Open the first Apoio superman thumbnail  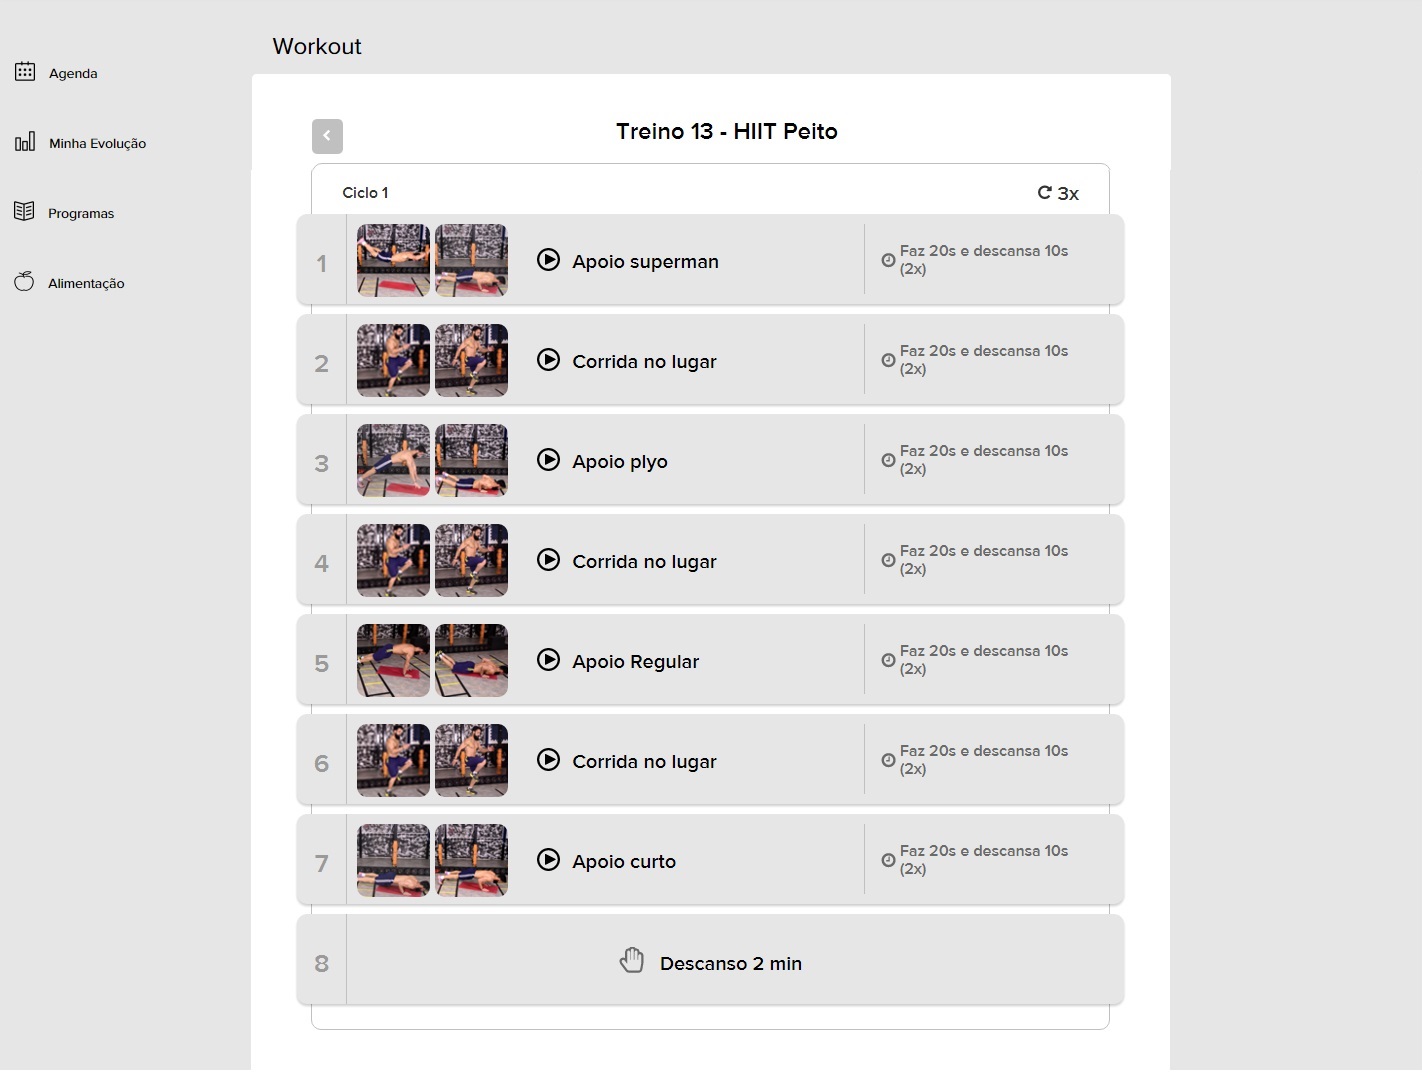(x=393, y=260)
